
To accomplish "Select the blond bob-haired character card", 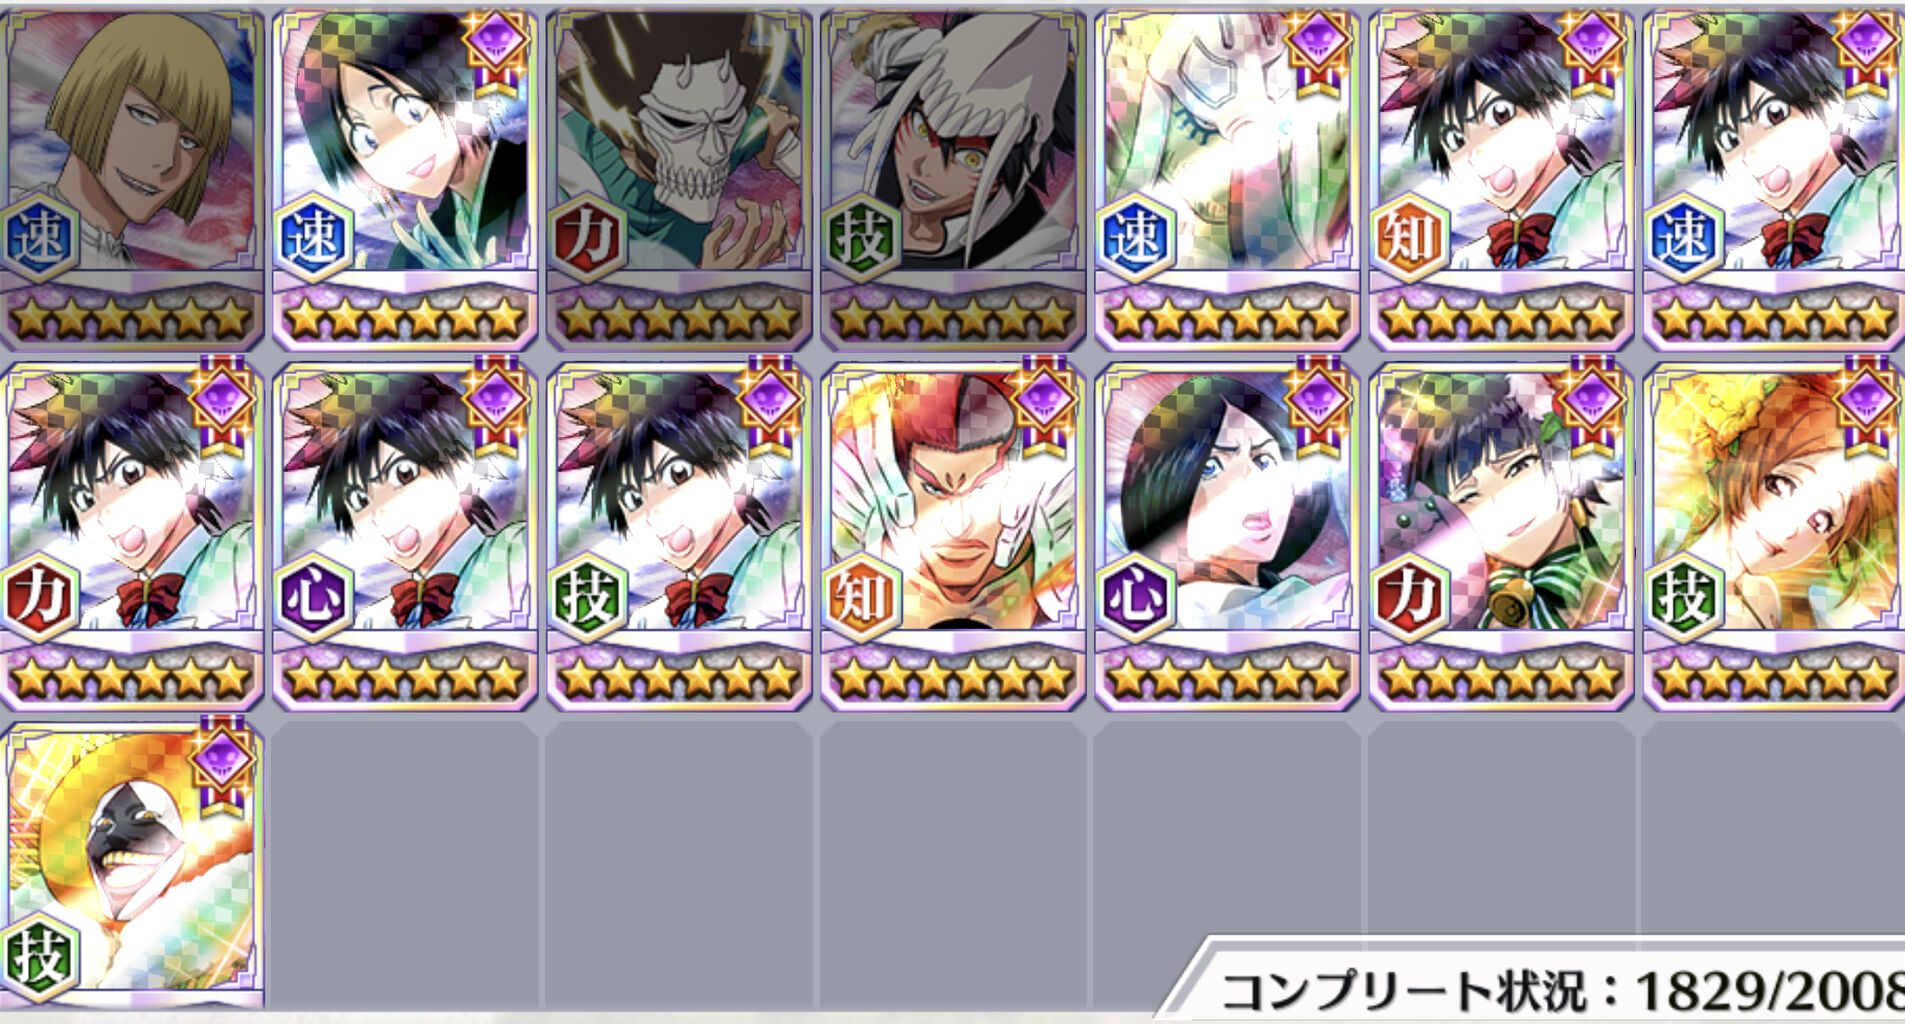I will click(132, 180).
